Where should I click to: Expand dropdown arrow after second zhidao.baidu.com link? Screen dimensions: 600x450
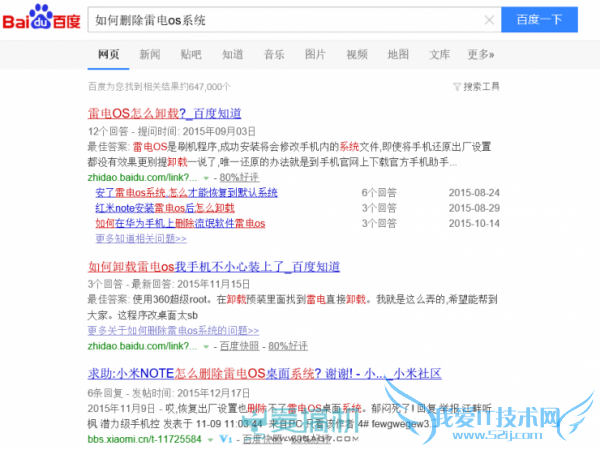pos(206,347)
